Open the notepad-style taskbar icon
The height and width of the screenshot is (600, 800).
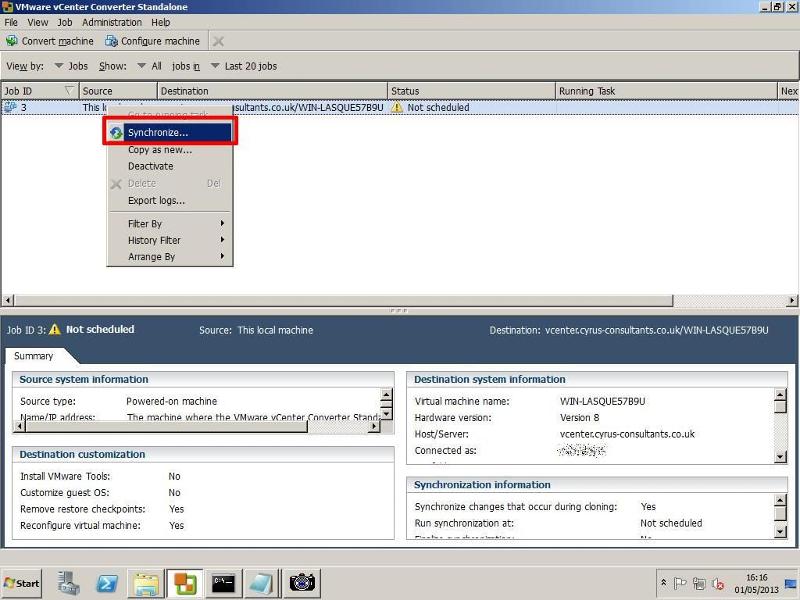pyautogui.click(x=262, y=583)
